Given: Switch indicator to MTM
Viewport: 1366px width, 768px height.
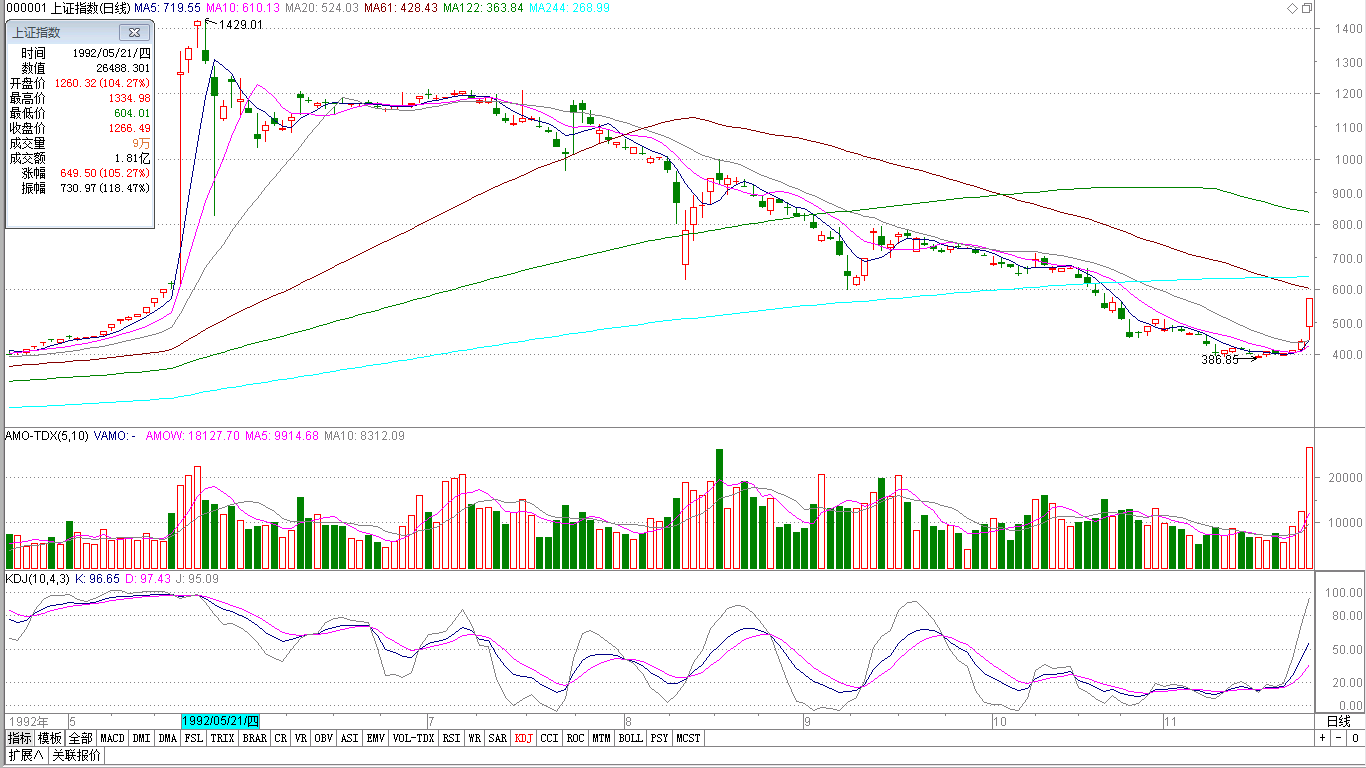Looking at the screenshot, I should [x=601, y=738].
